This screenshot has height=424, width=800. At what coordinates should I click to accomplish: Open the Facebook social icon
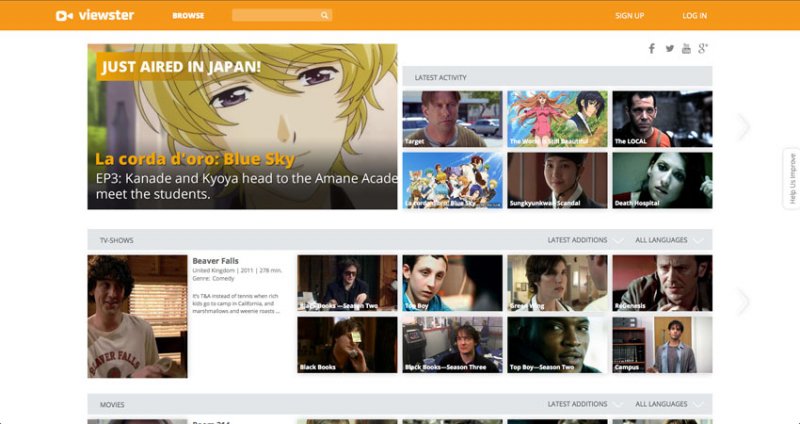click(651, 48)
